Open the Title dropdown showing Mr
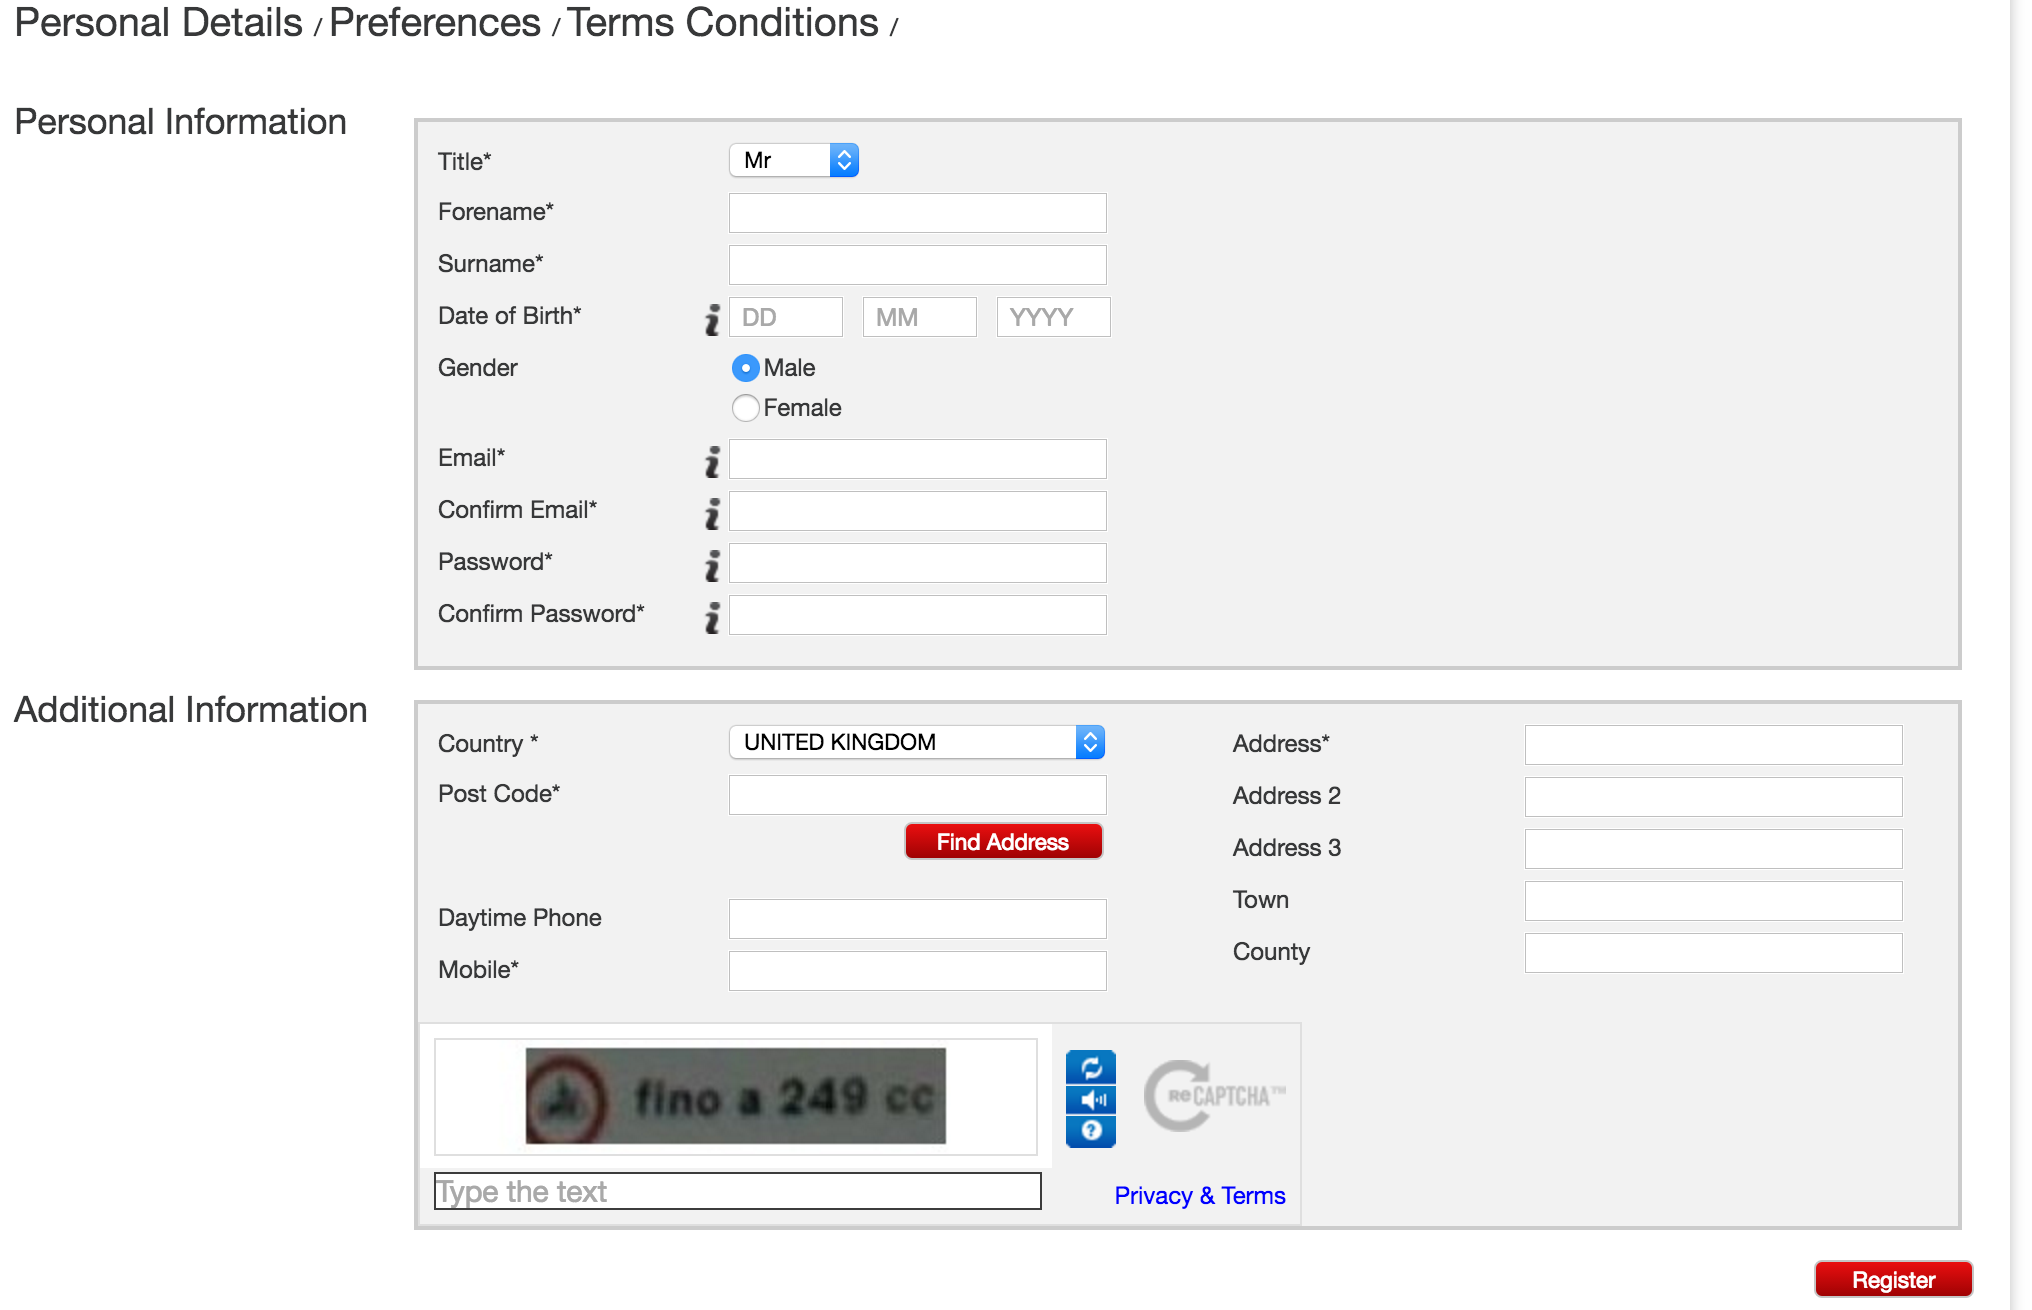The width and height of the screenshot is (2032, 1310). [794, 160]
